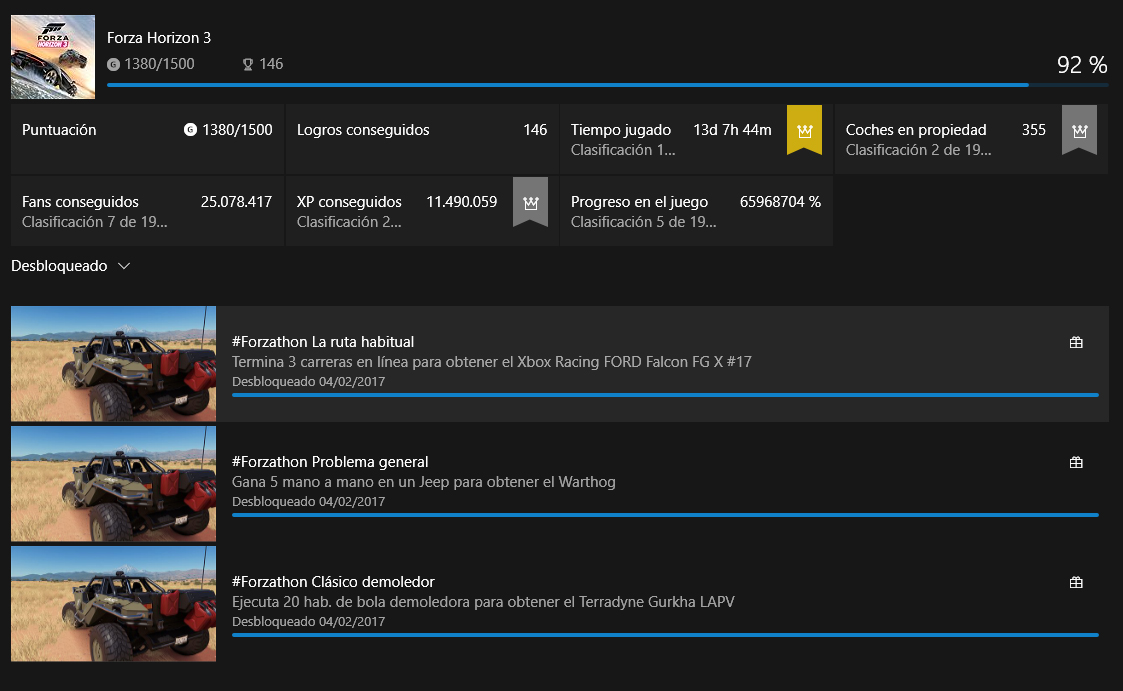Open the Forza Horizon 3 cover art
This screenshot has height=691, width=1123.
click(x=53, y=57)
